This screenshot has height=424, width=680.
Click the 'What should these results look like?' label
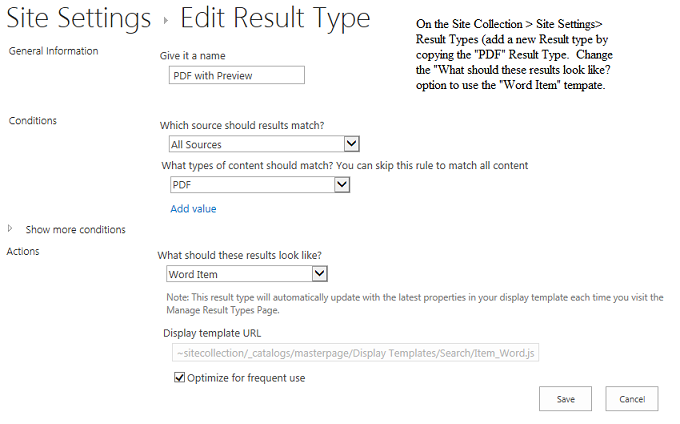[238, 255]
